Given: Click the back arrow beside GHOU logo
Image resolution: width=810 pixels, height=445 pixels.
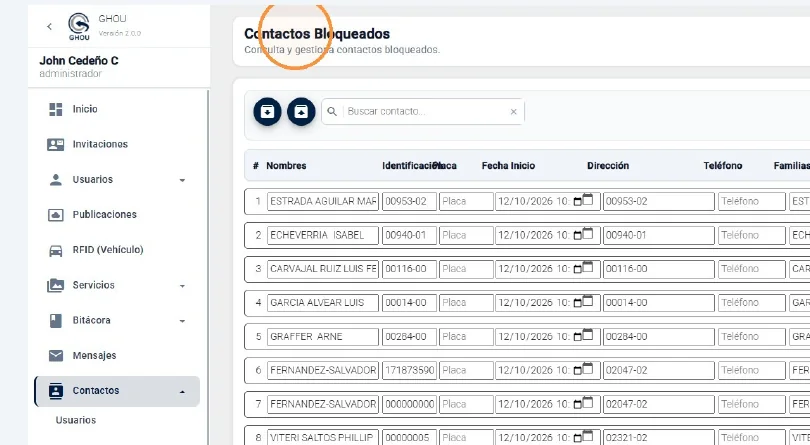Looking at the screenshot, I should 50,26.
